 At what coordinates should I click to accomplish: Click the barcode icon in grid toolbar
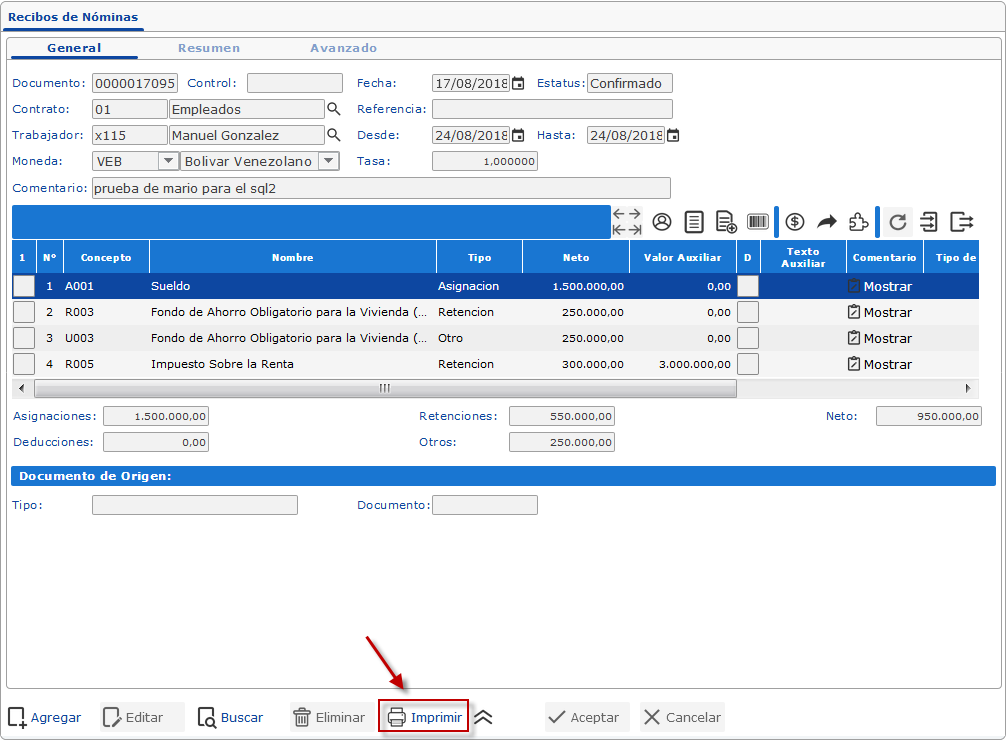758,222
